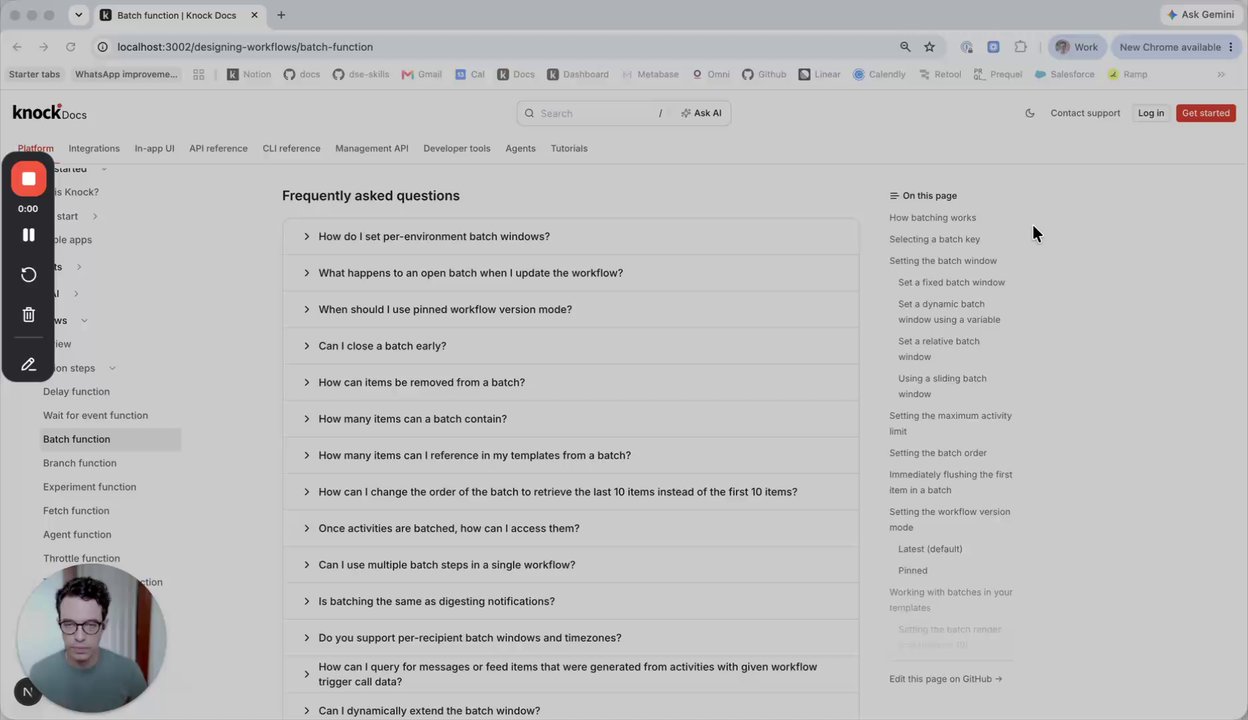Reload the page in Chrome
Screen dimensions: 1248x720
tap(70, 47)
